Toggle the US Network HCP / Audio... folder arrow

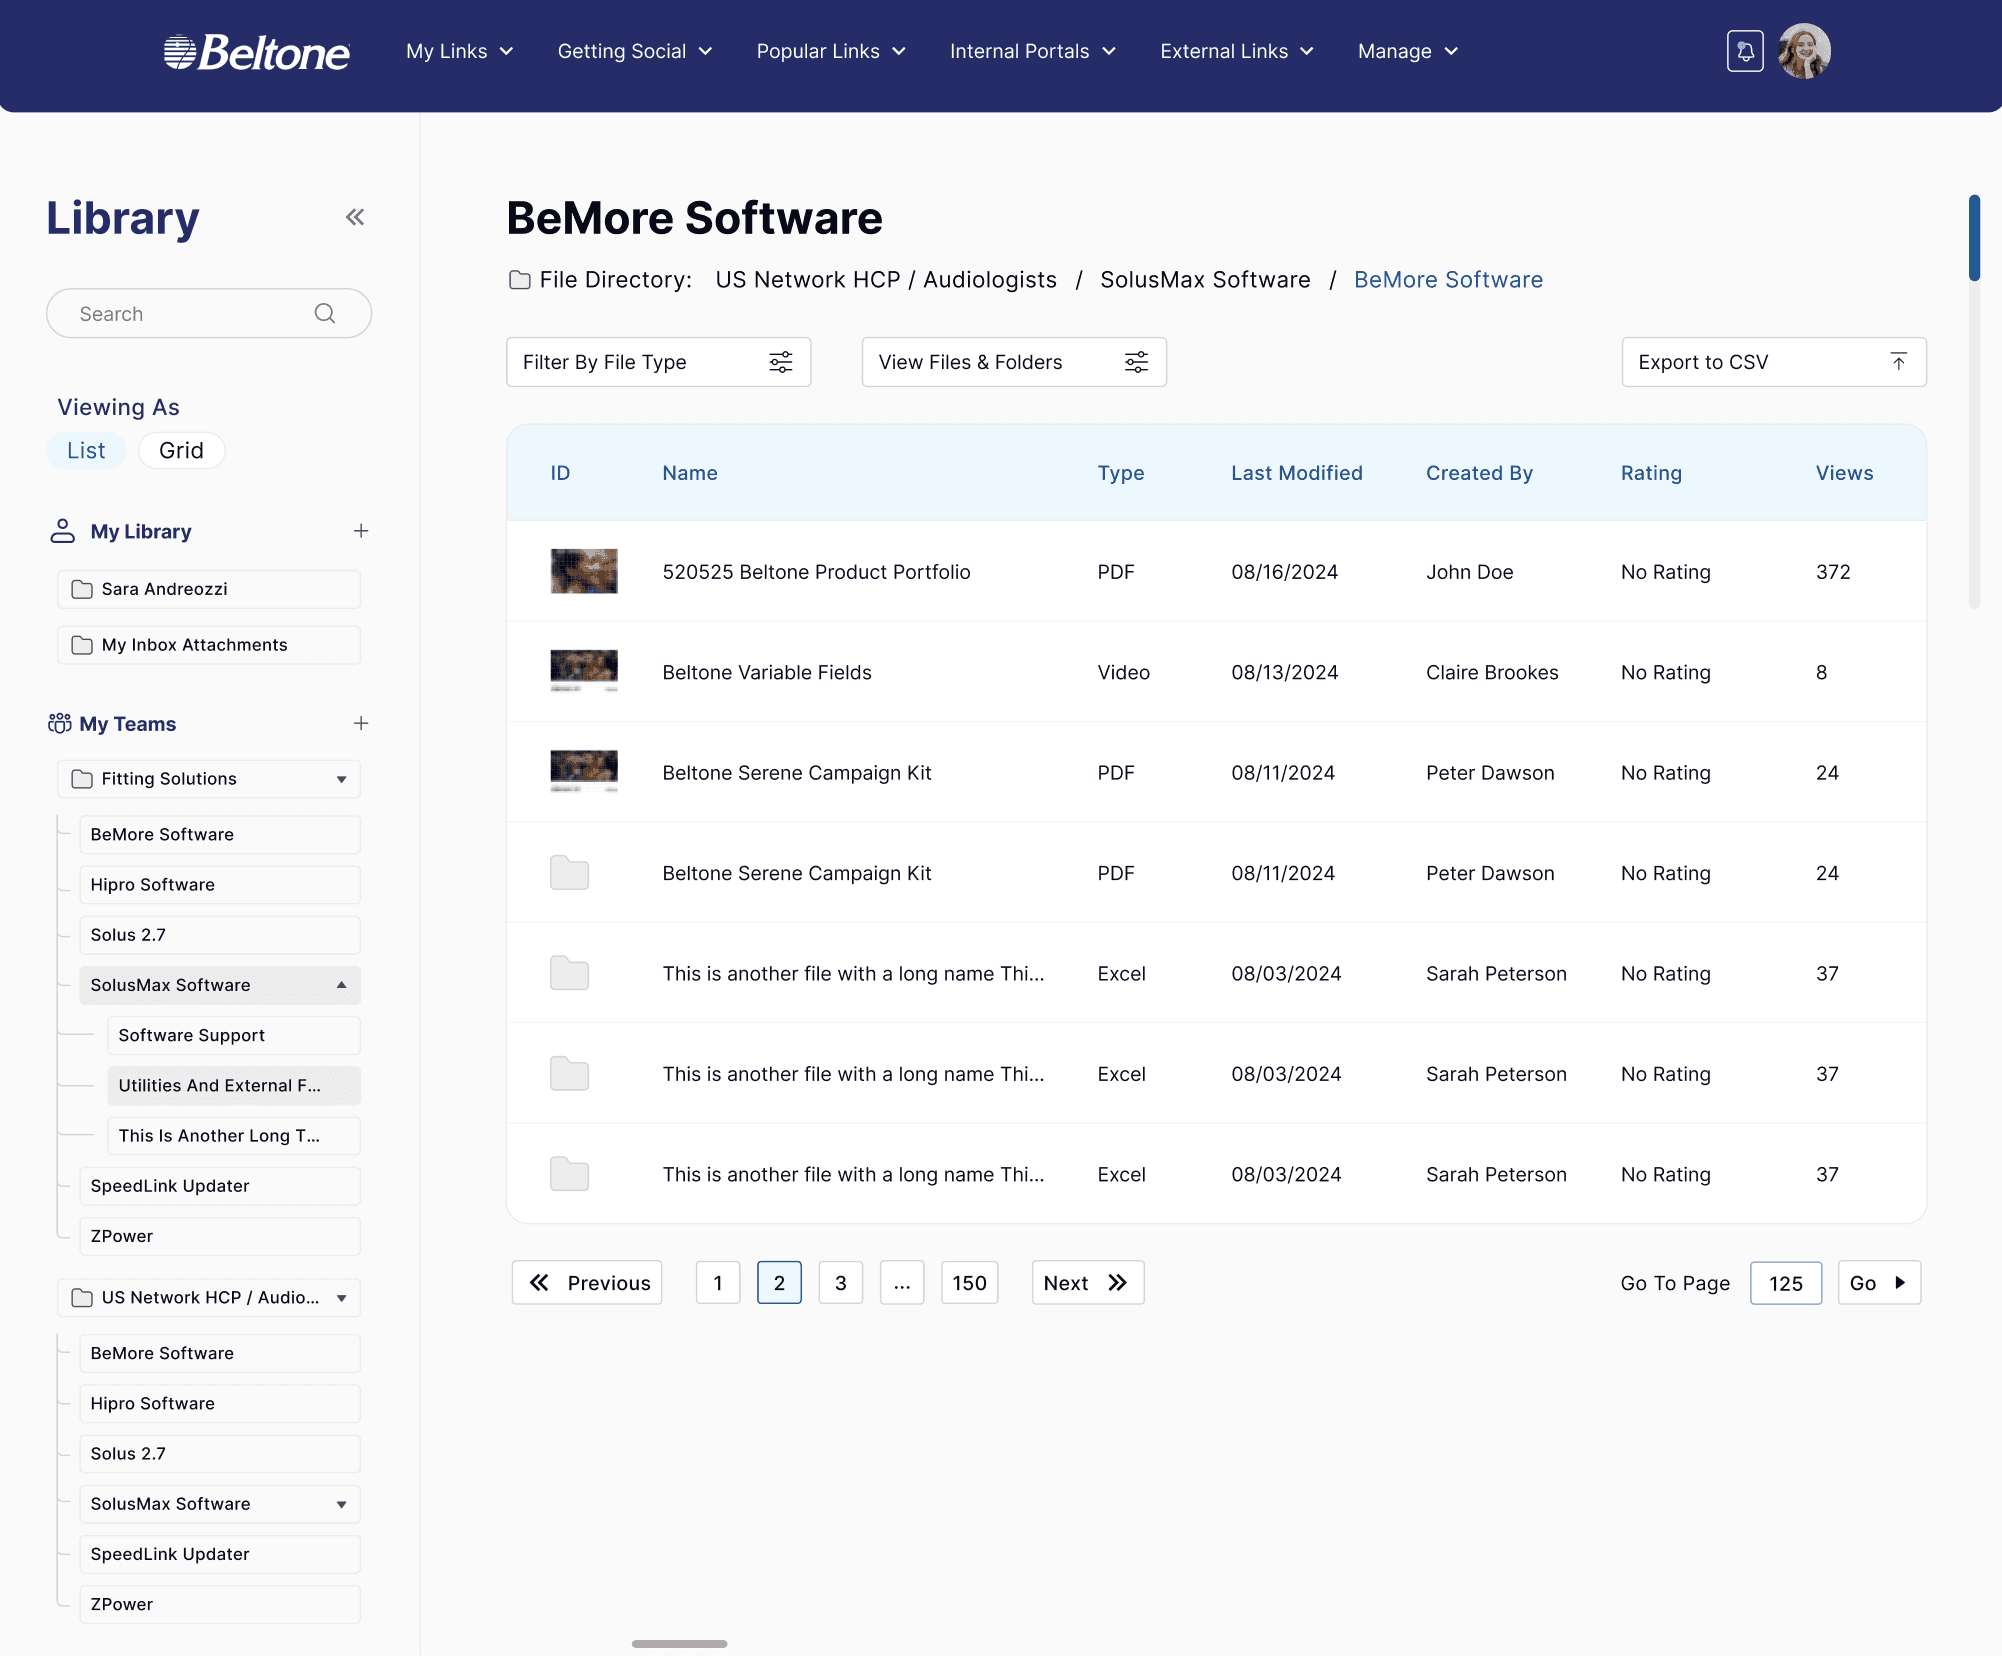click(342, 1298)
